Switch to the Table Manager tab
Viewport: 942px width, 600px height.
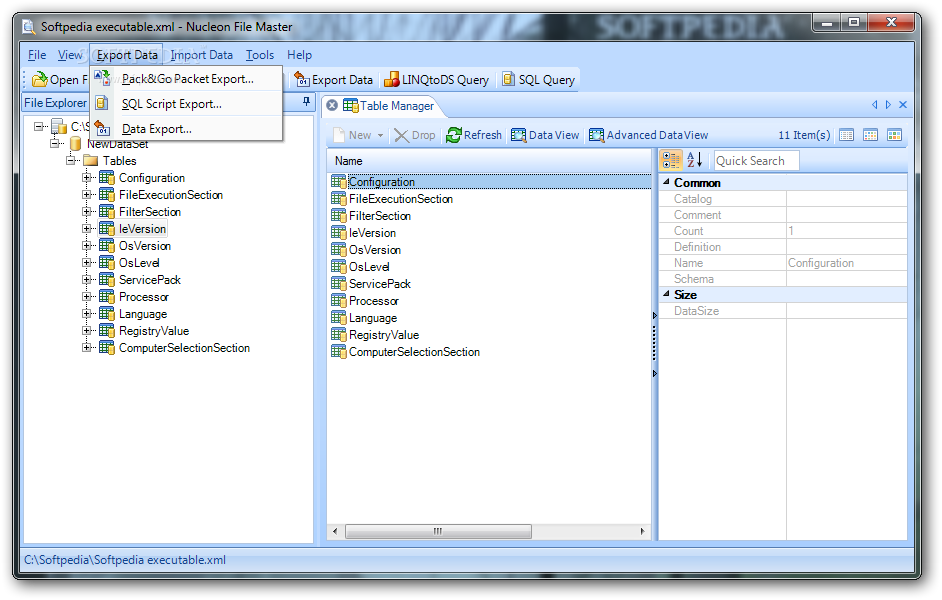coord(388,106)
